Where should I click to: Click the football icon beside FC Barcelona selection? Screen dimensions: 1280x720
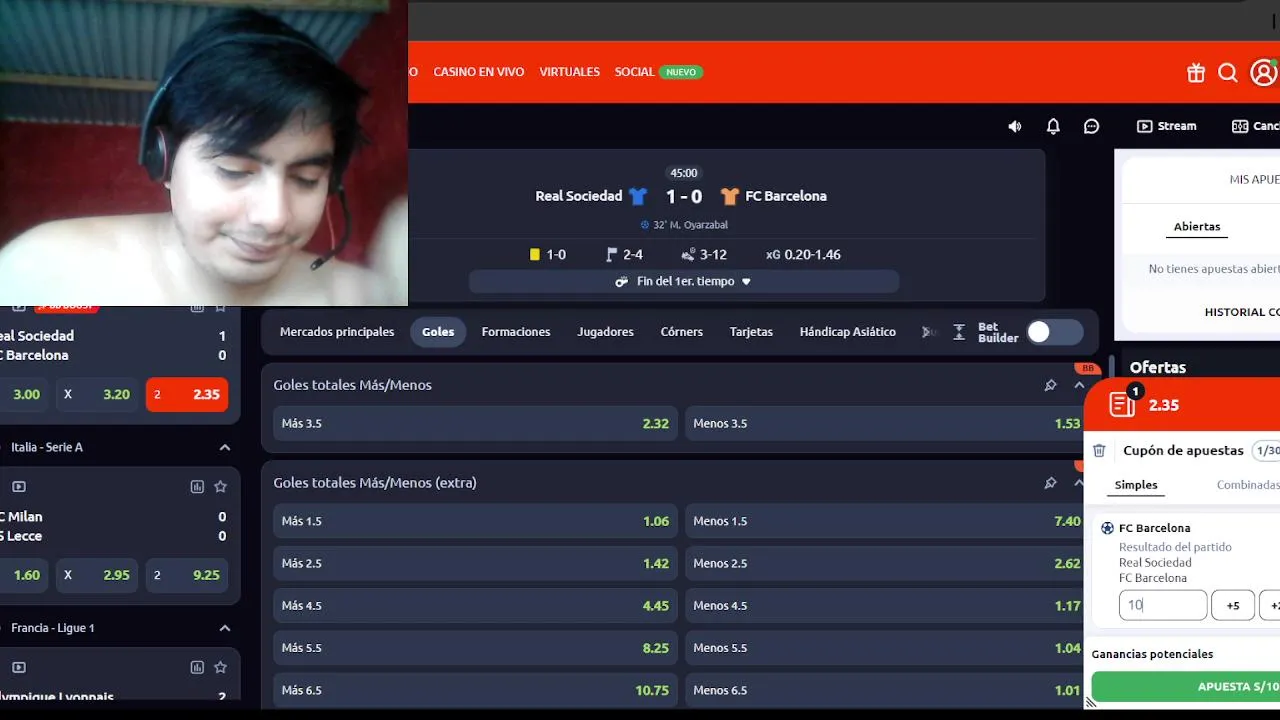1107,528
